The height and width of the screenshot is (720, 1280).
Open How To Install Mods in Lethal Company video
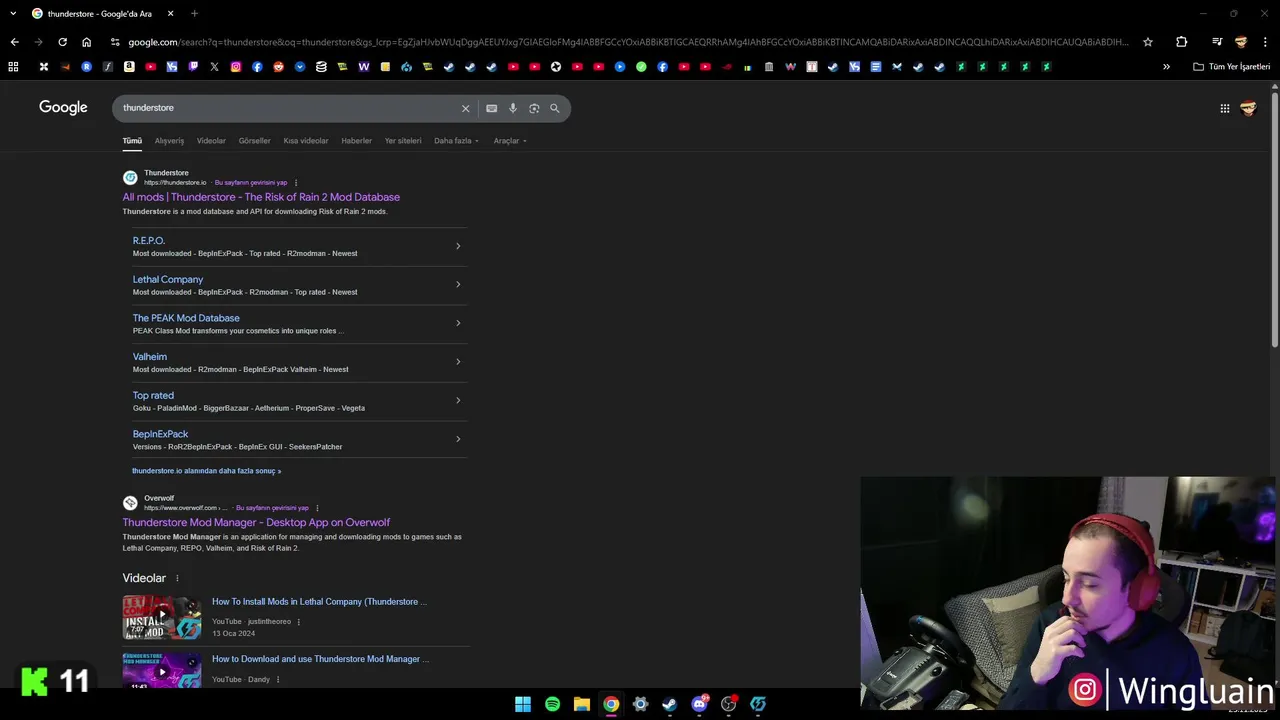click(x=319, y=602)
